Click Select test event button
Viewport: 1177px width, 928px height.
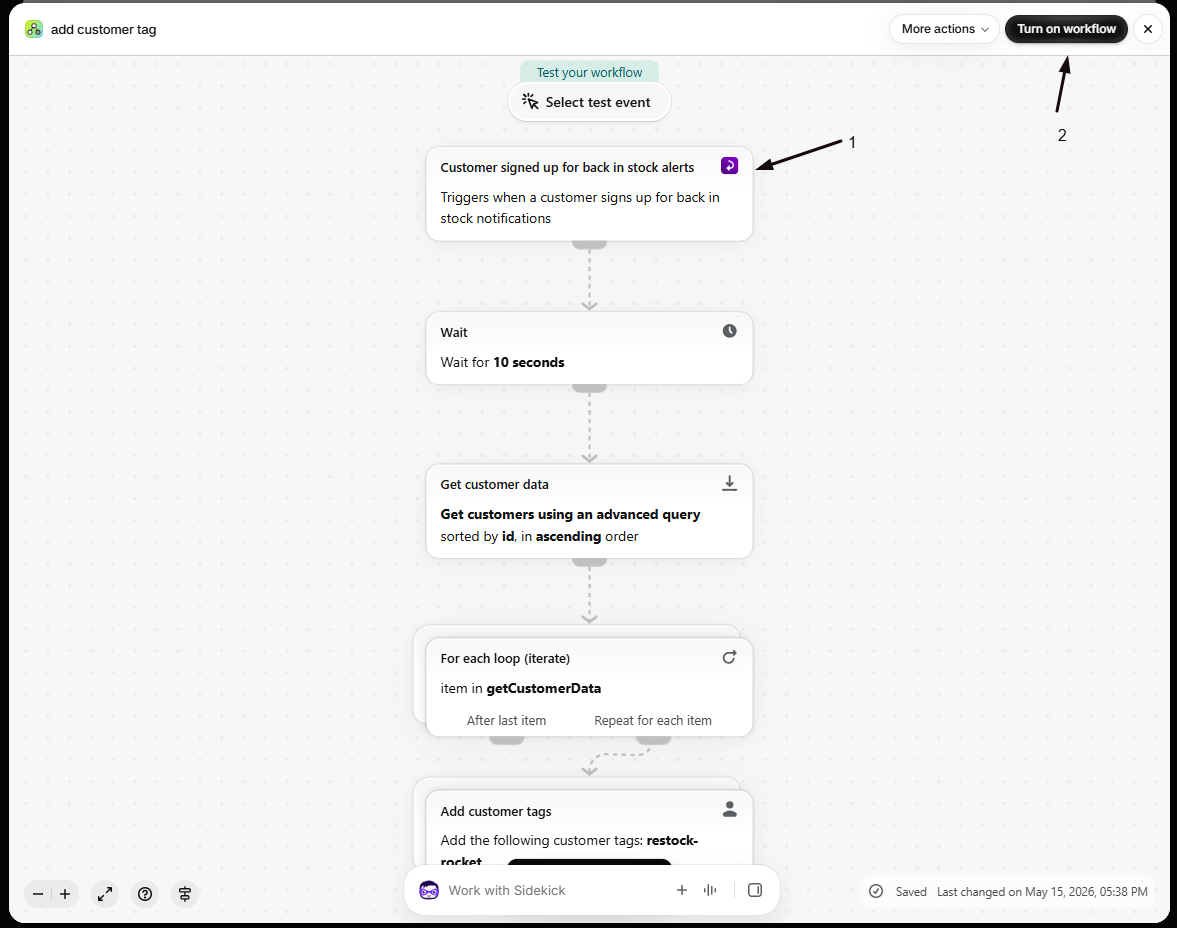(589, 102)
